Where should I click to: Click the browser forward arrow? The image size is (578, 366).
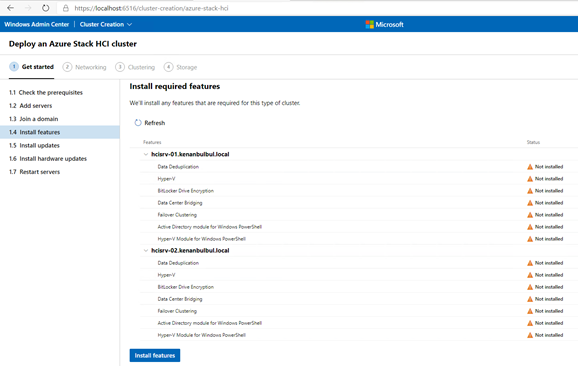(28, 8)
